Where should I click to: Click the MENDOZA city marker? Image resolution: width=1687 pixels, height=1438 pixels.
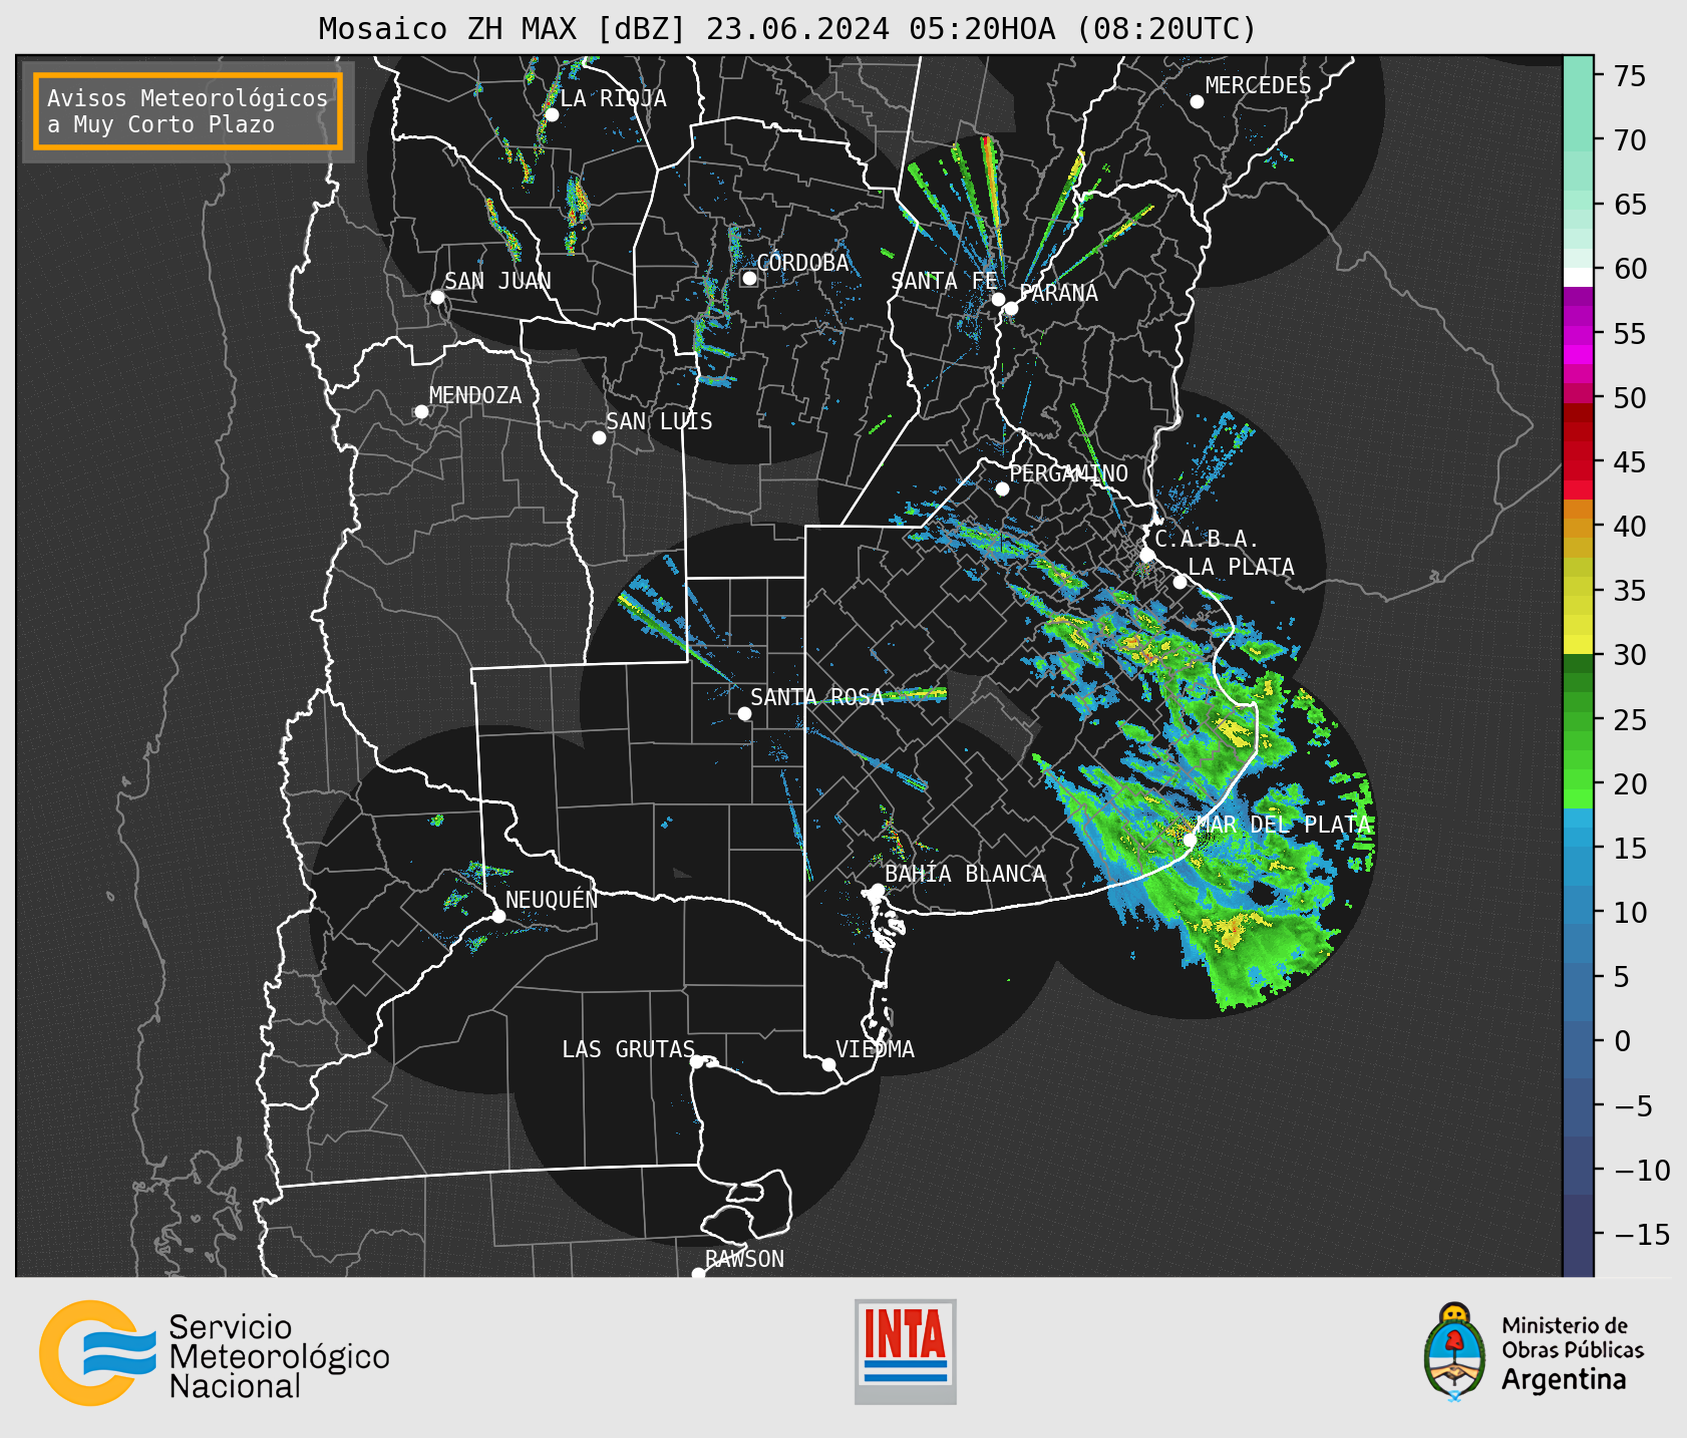[x=421, y=412]
